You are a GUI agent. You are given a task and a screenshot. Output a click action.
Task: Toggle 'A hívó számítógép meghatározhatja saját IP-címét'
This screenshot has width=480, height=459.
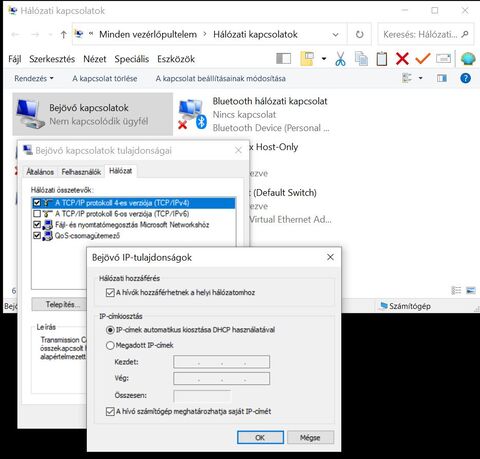tap(110, 411)
